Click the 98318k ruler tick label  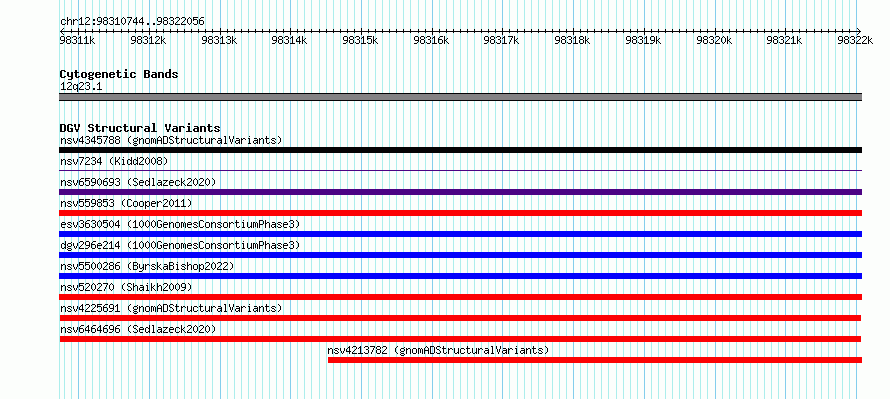(x=573, y=40)
